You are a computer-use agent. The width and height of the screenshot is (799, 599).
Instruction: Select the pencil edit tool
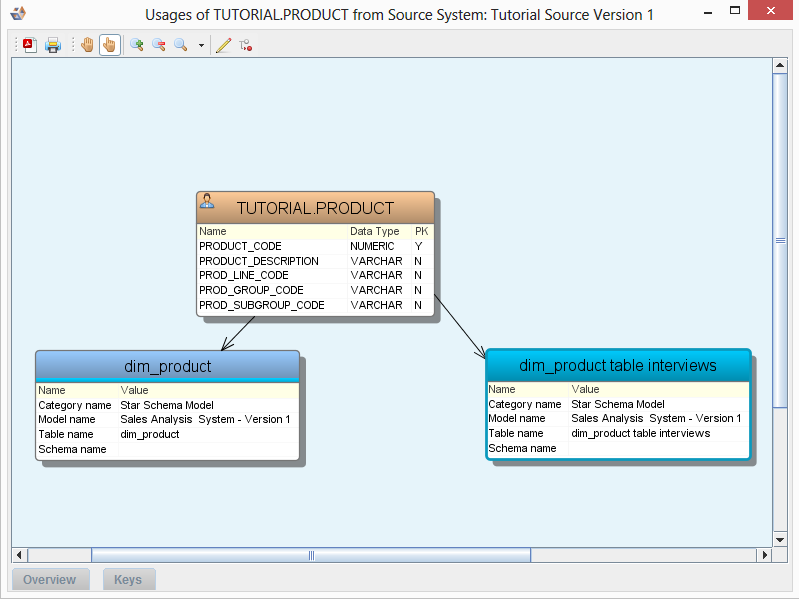(223, 45)
